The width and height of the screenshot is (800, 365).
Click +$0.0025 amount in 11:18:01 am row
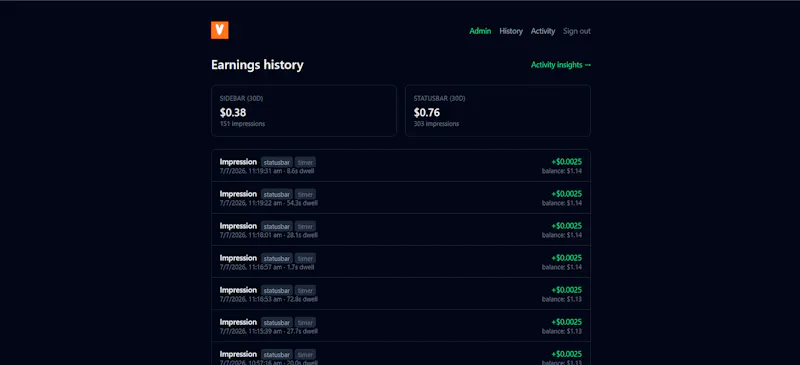point(566,226)
